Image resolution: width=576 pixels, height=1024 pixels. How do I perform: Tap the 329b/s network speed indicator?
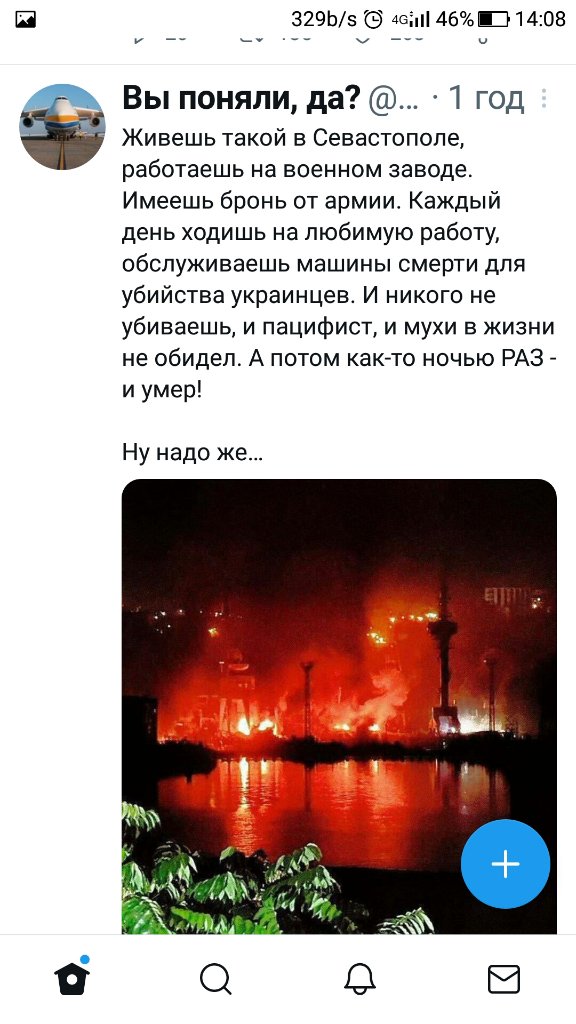click(x=324, y=20)
